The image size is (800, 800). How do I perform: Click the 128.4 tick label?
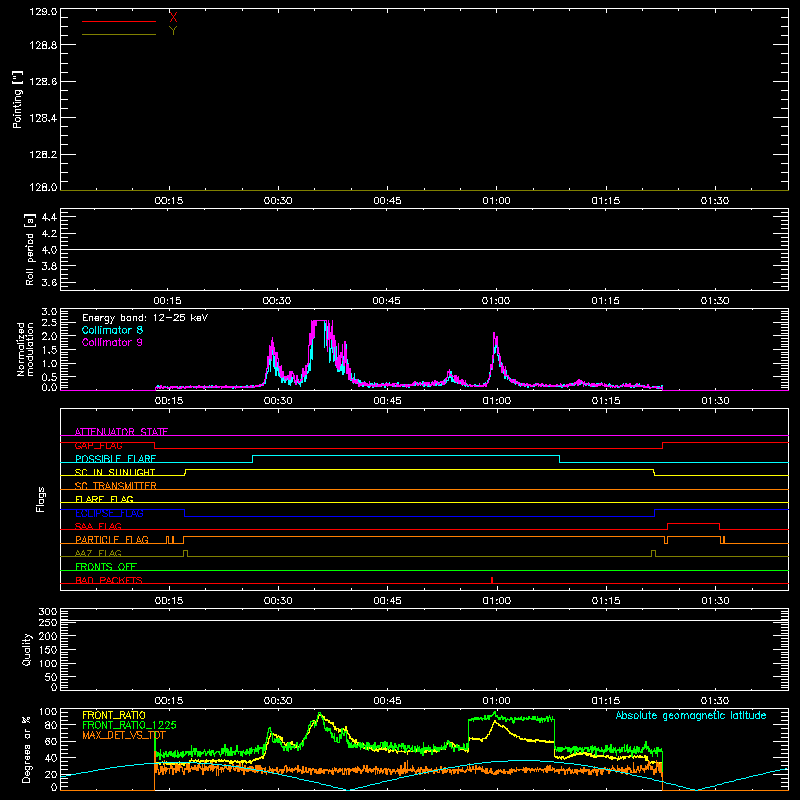tap(43, 118)
